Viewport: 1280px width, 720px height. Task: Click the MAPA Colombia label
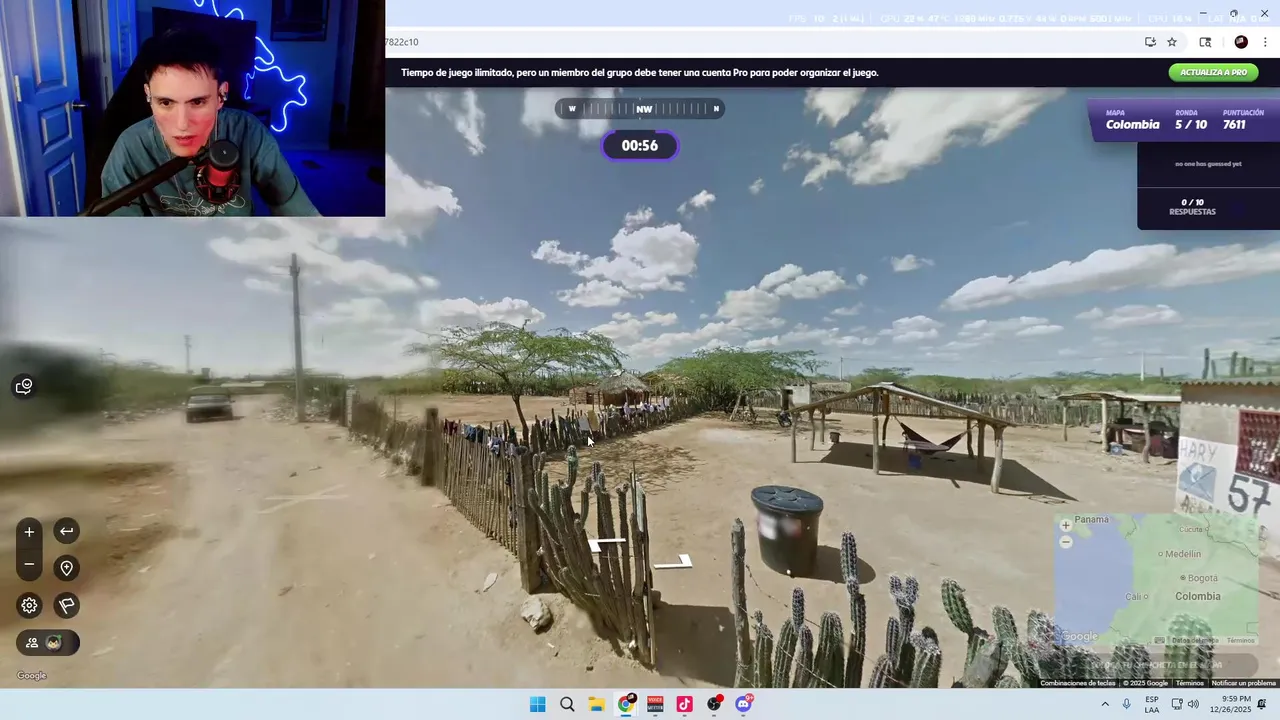pos(1132,120)
